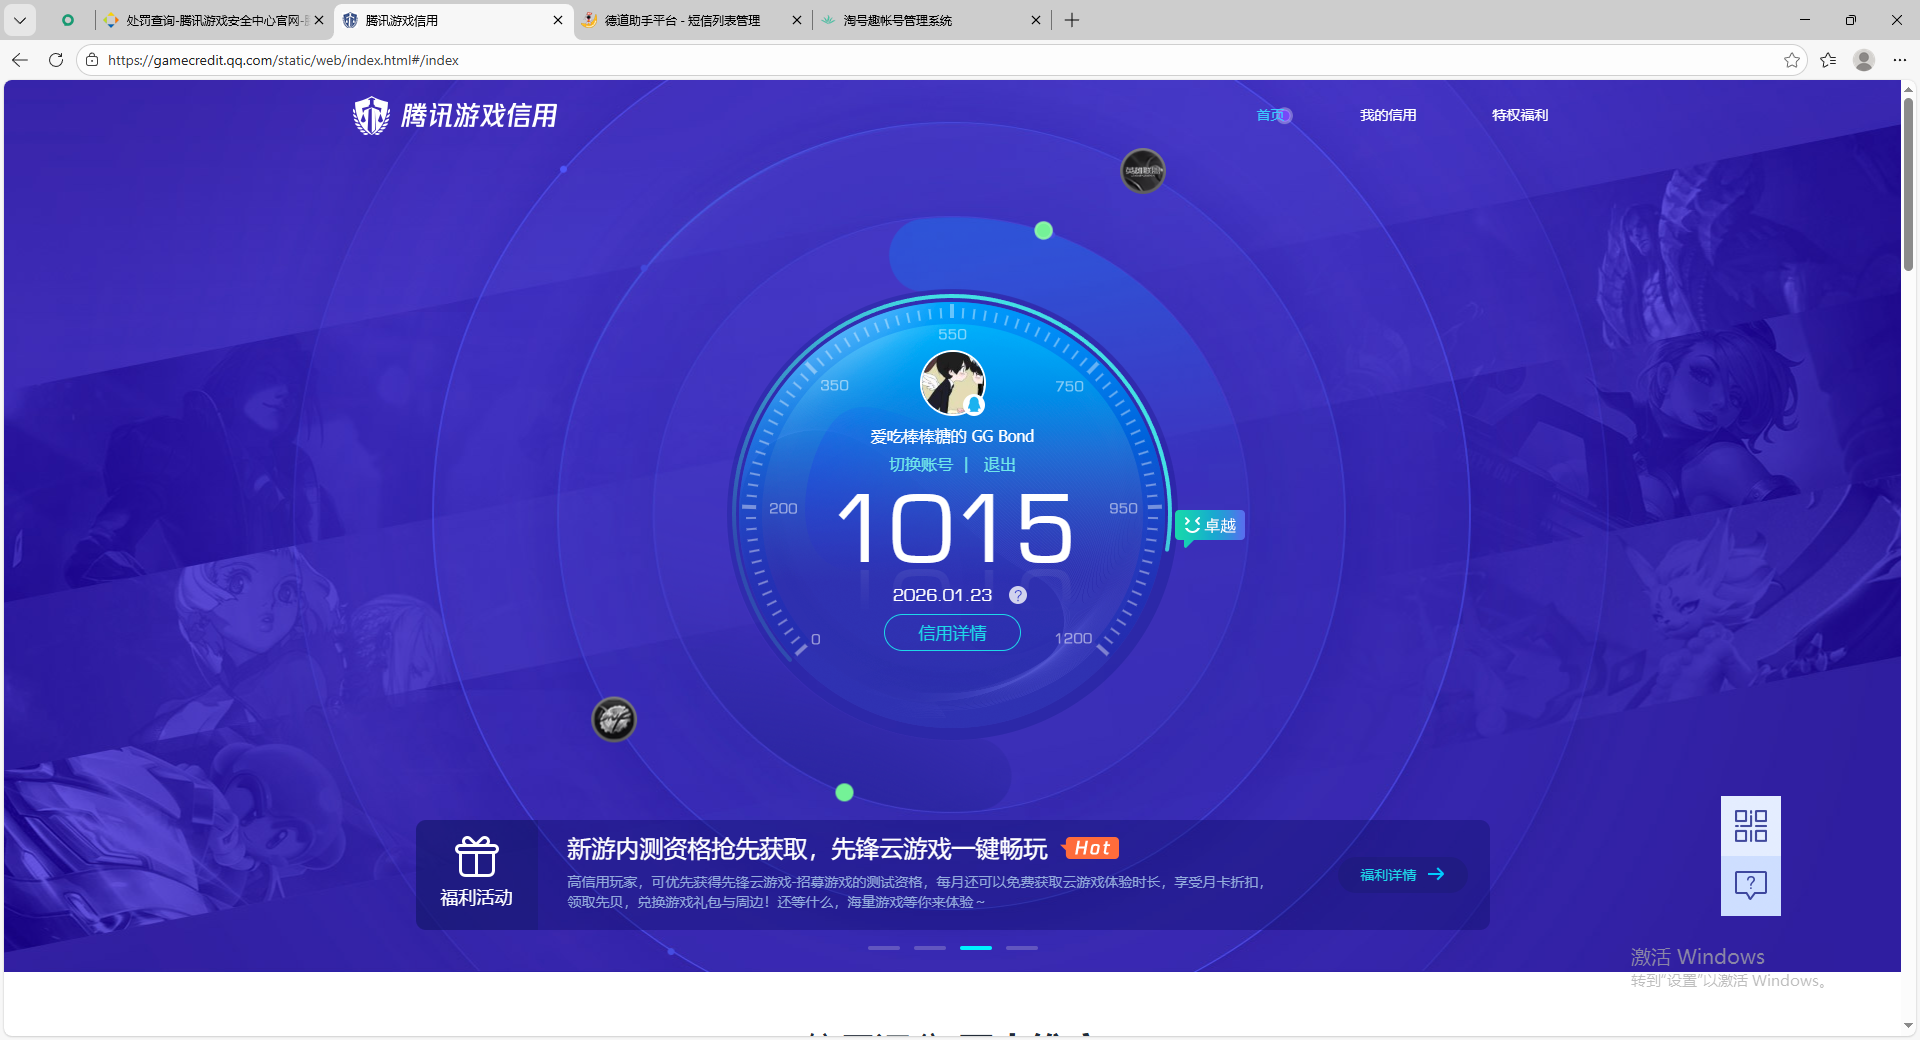1920x1040 pixels.
Task: Click 切换账号 to switch accounts
Action: (x=920, y=465)
